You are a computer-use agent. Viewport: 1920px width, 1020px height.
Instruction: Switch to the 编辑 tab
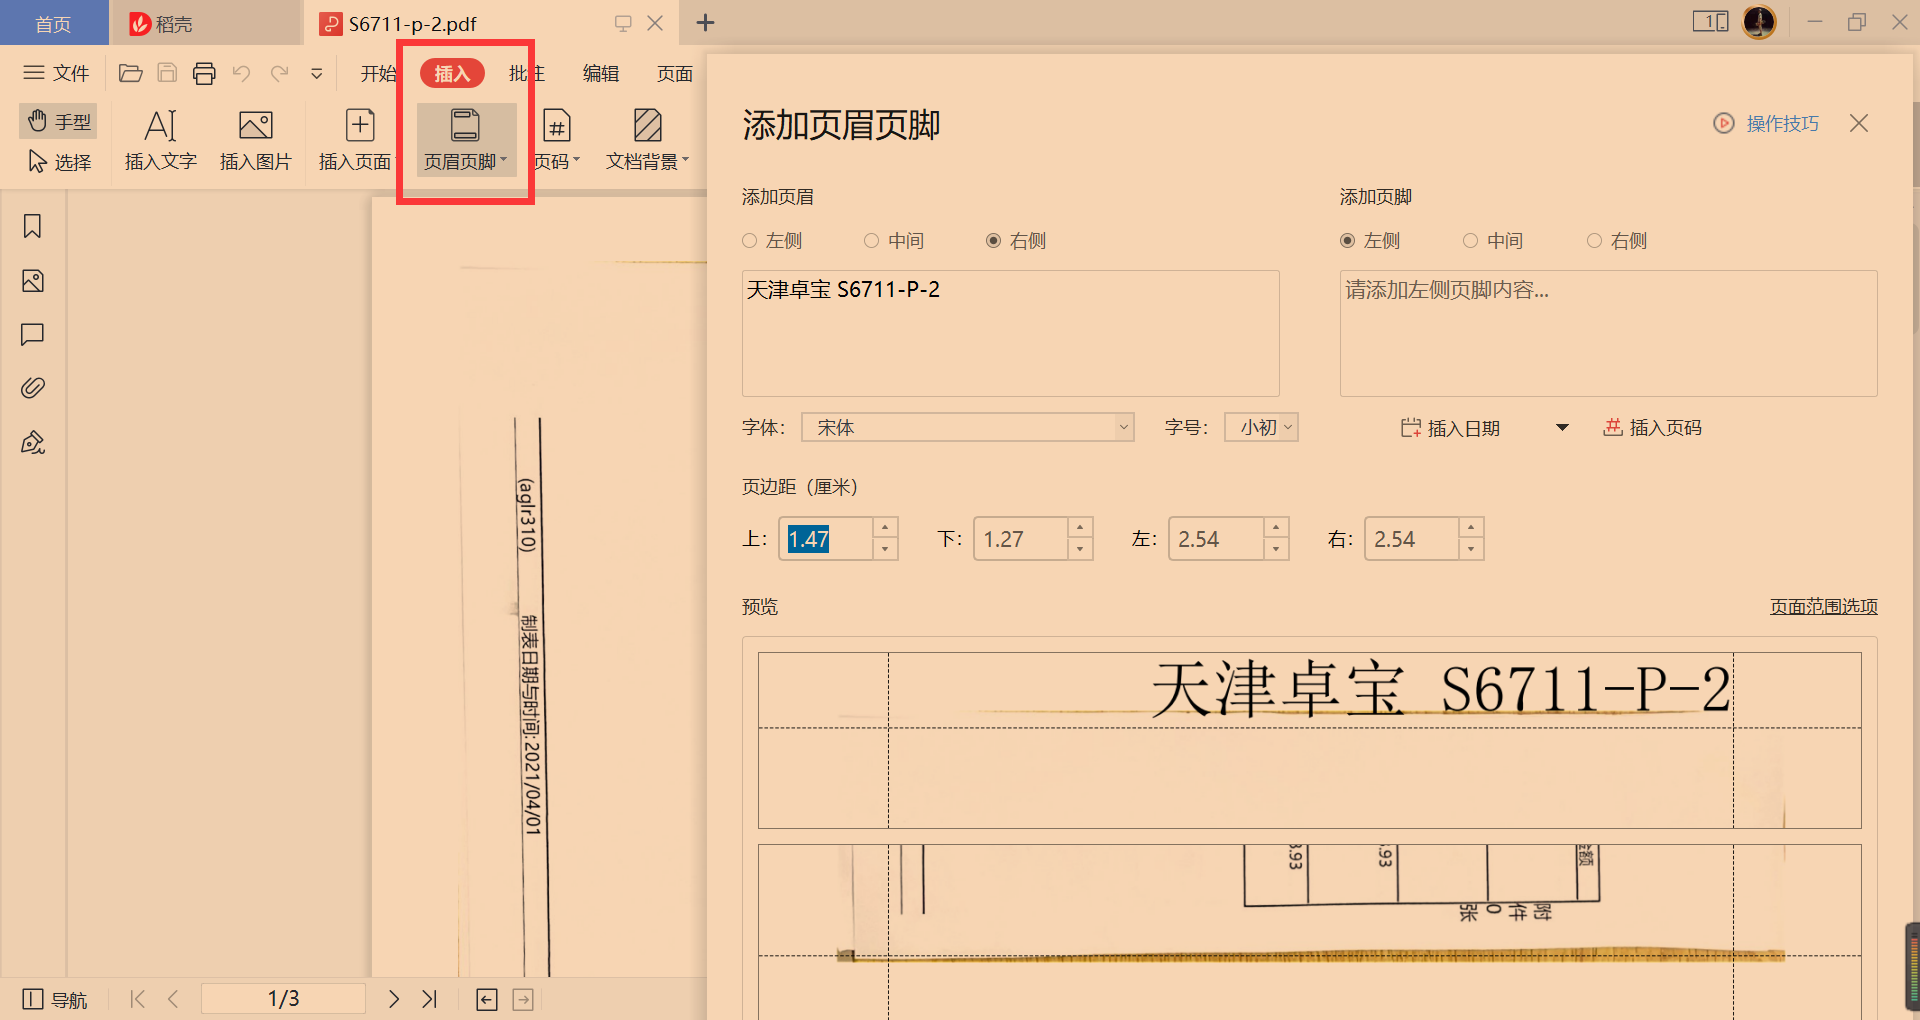click(x=601, y=73)
